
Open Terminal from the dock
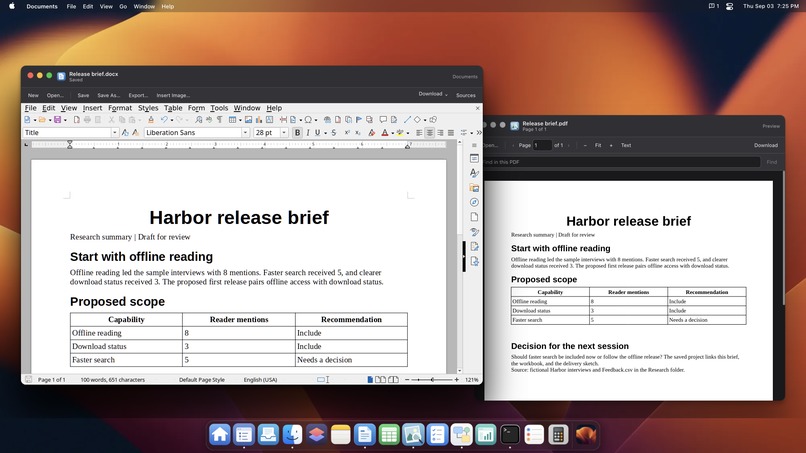(510, 434)
